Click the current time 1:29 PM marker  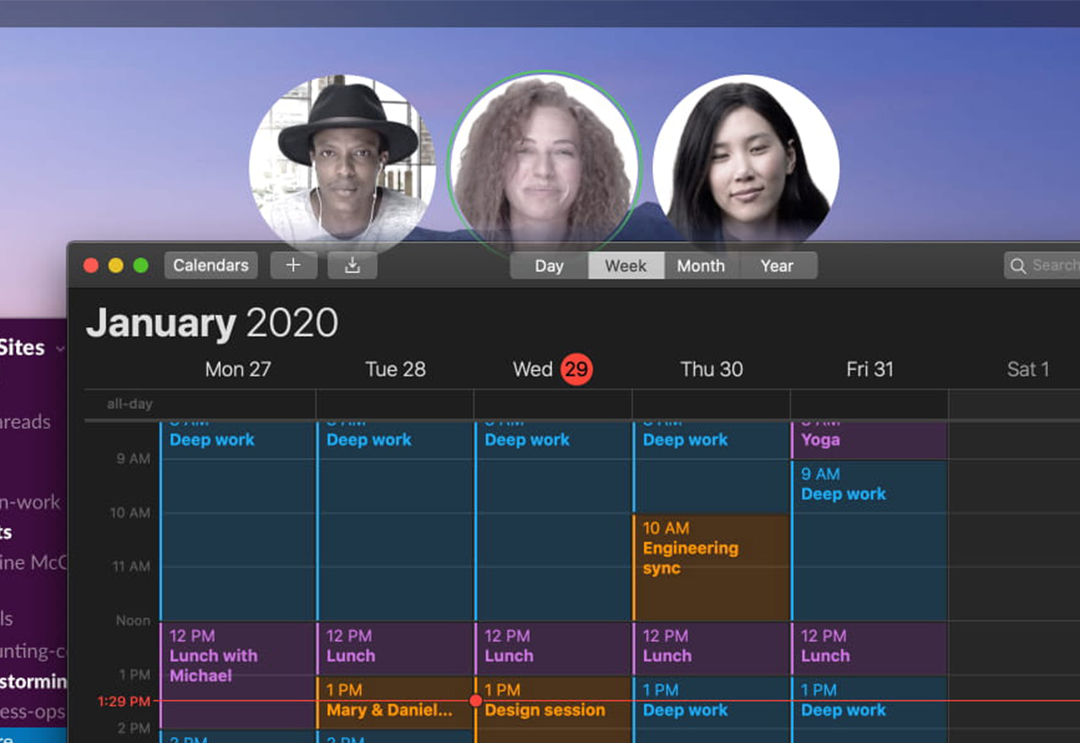coord(124,701)
